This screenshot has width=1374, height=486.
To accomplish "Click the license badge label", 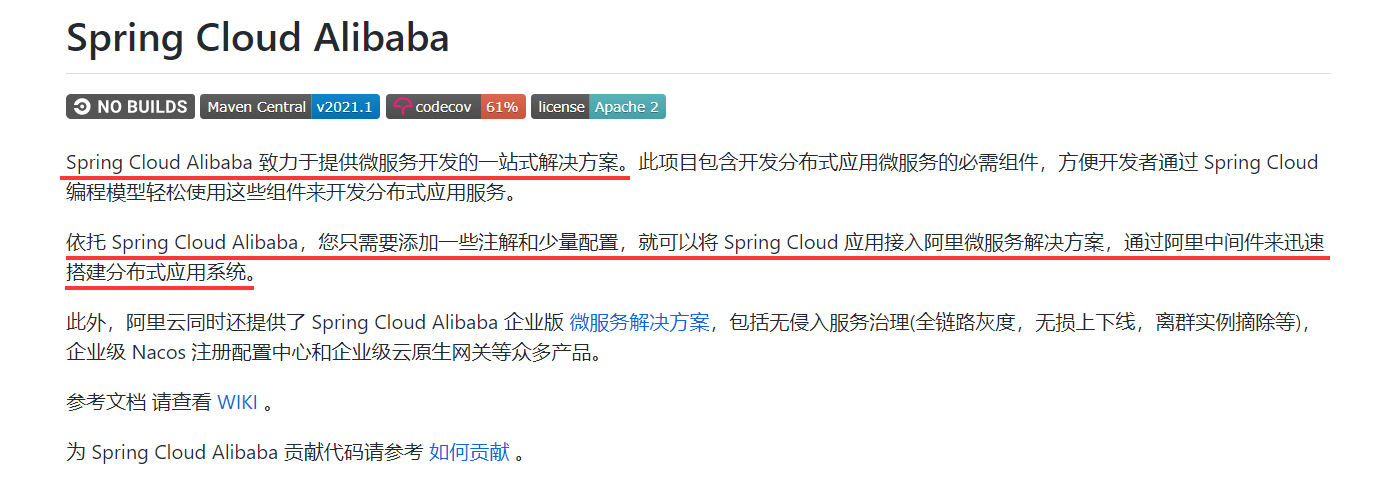I will coord(560,107).
